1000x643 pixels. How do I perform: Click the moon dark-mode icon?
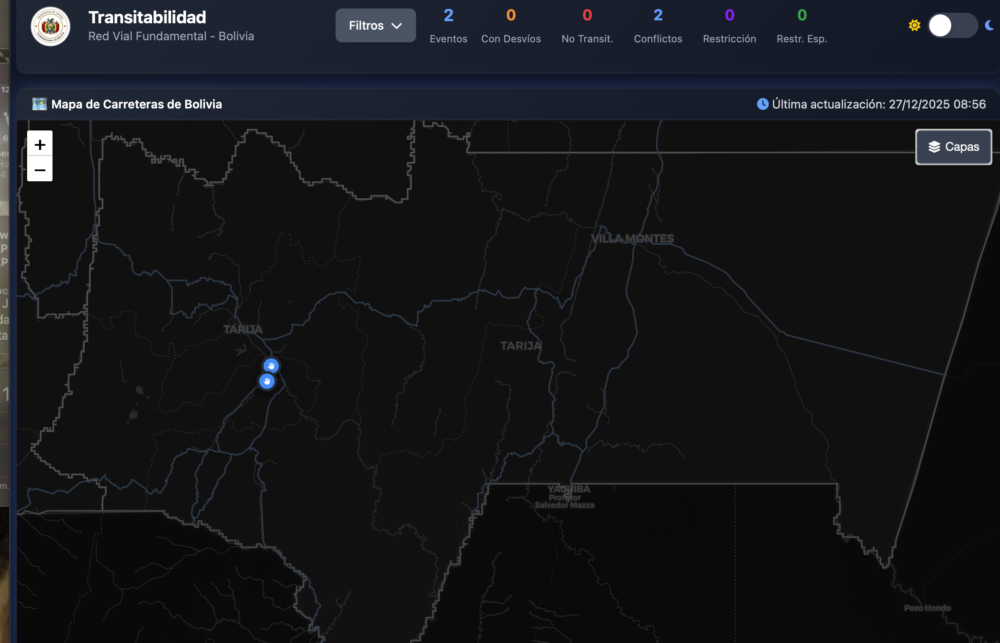point(990,26)
